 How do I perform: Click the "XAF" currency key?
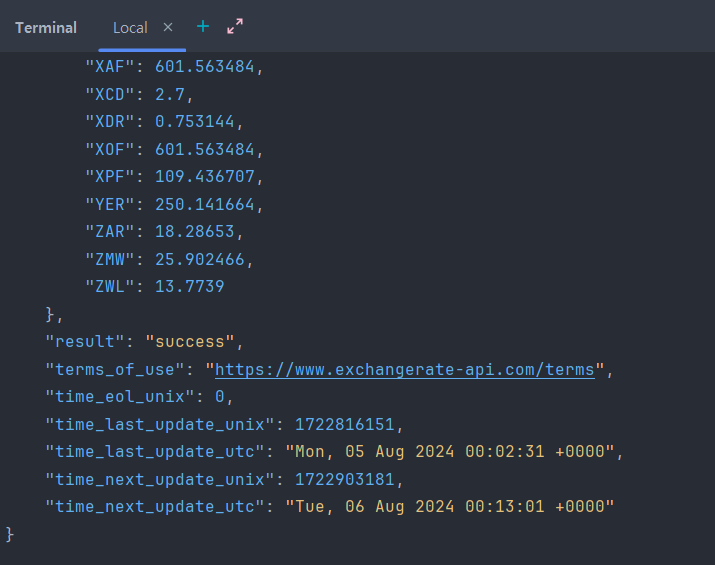110,67
